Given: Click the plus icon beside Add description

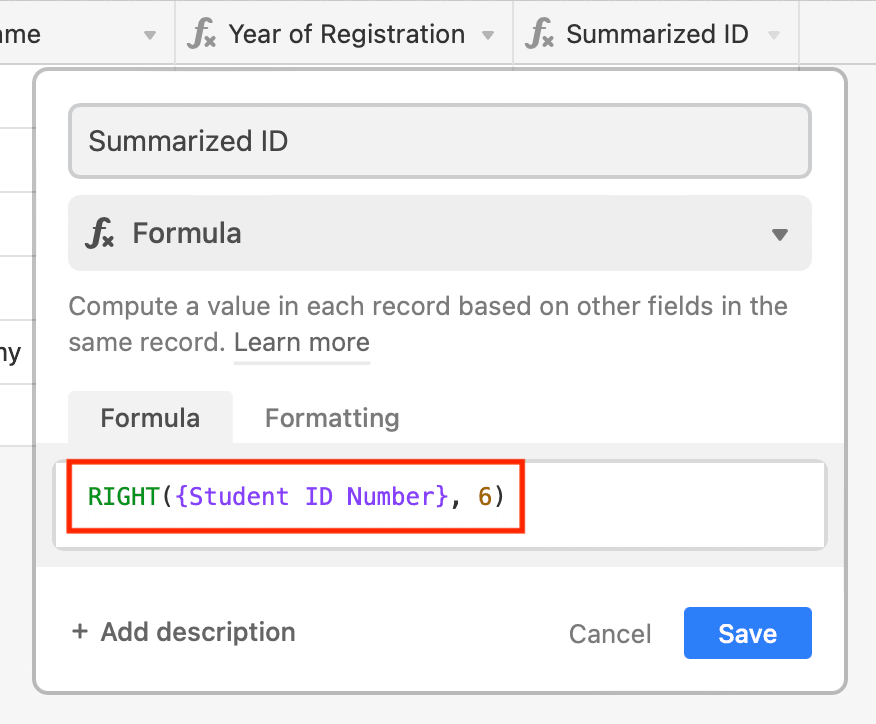Looking at the screenshot, I should [x=80, y=631].
